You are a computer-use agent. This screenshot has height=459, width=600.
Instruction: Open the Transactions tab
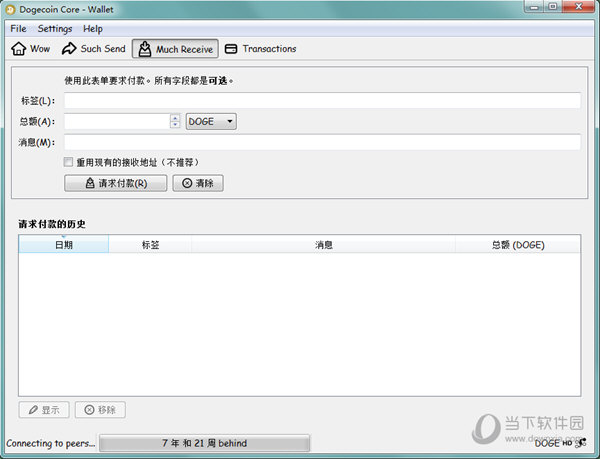click(260, 49)
